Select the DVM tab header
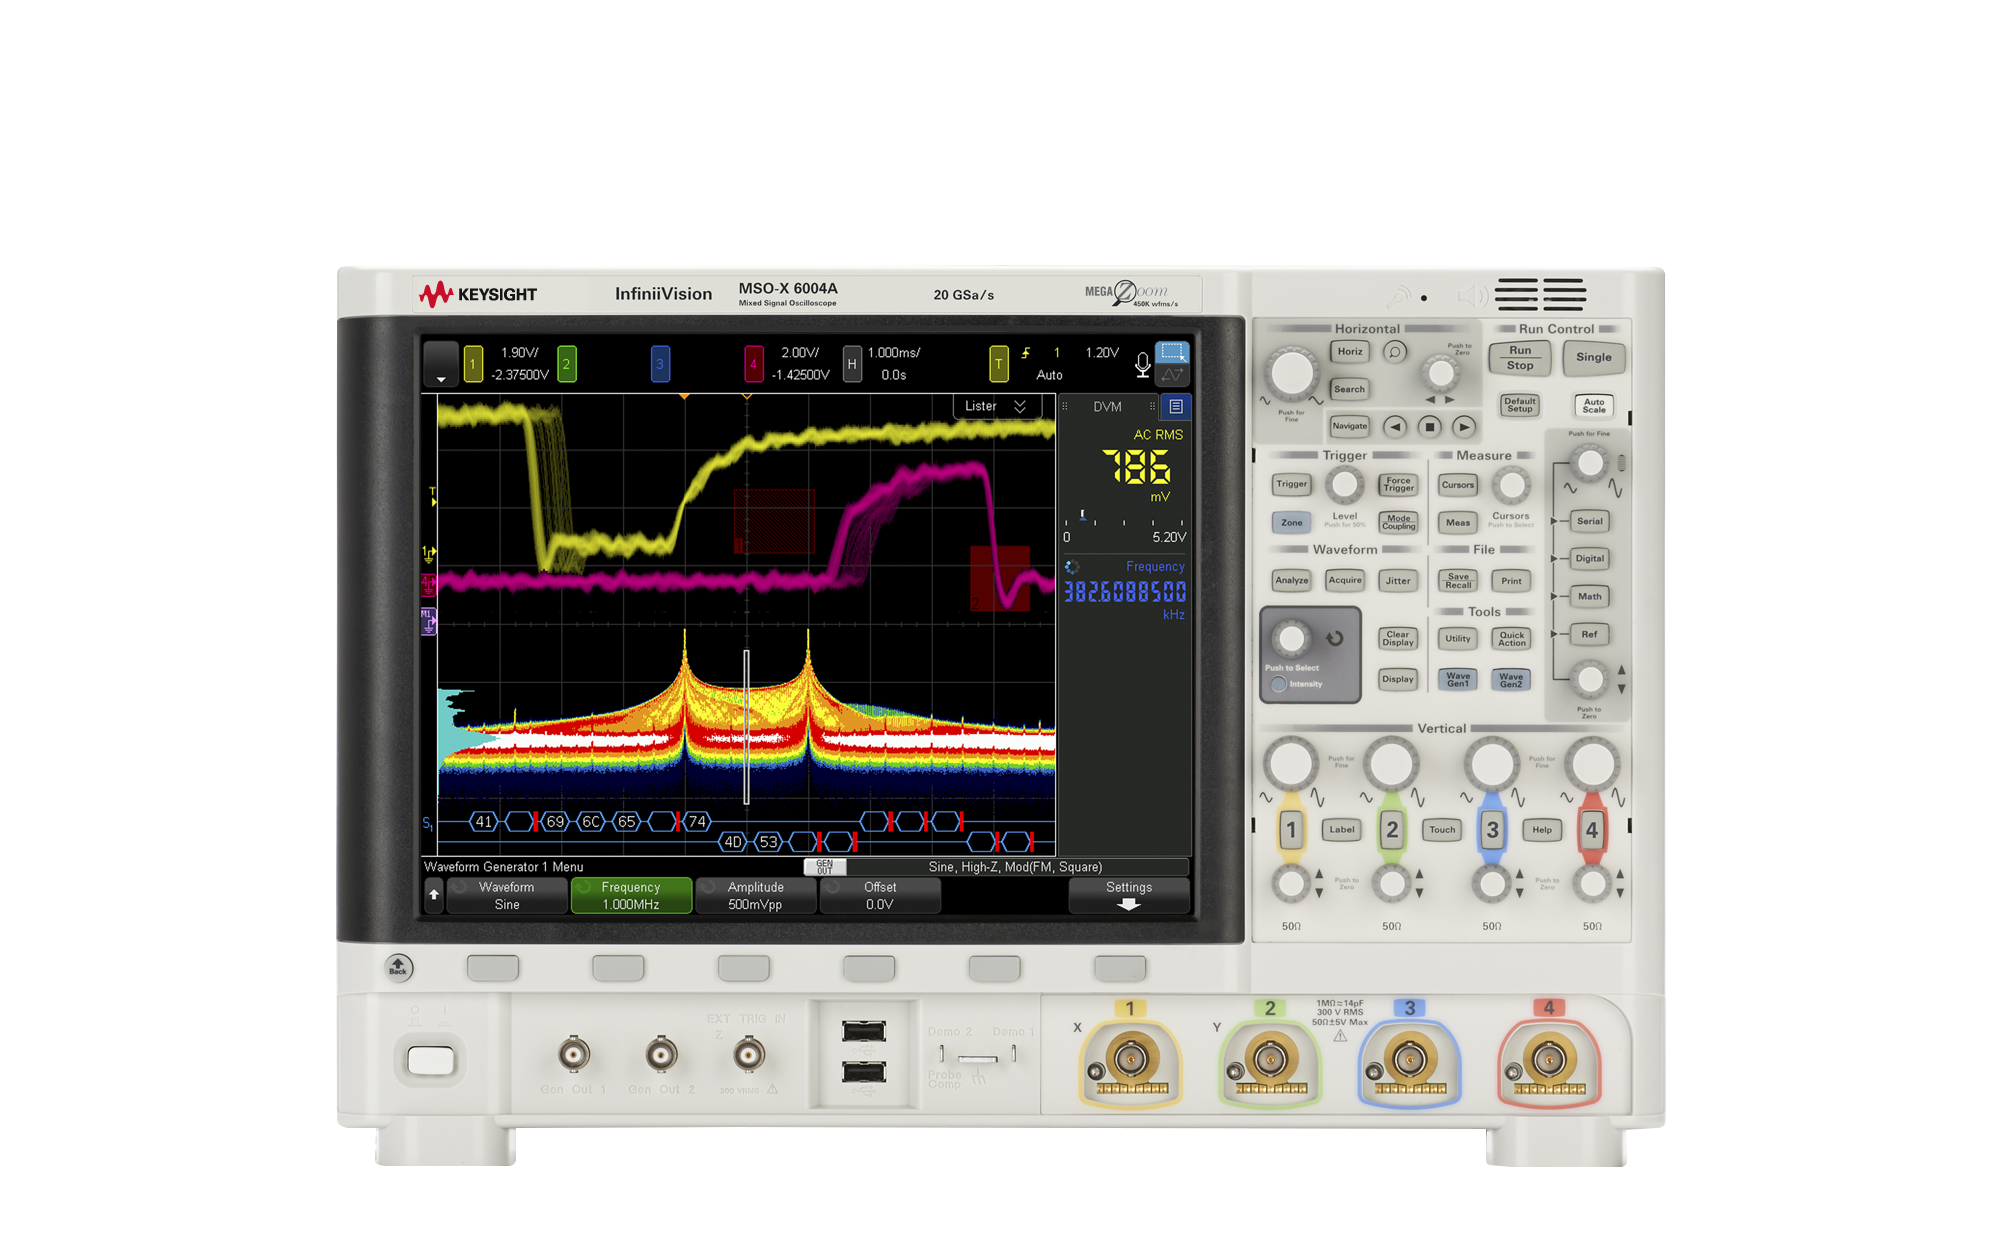The image size is (2000, 1234). click(x=1110, y=407)
